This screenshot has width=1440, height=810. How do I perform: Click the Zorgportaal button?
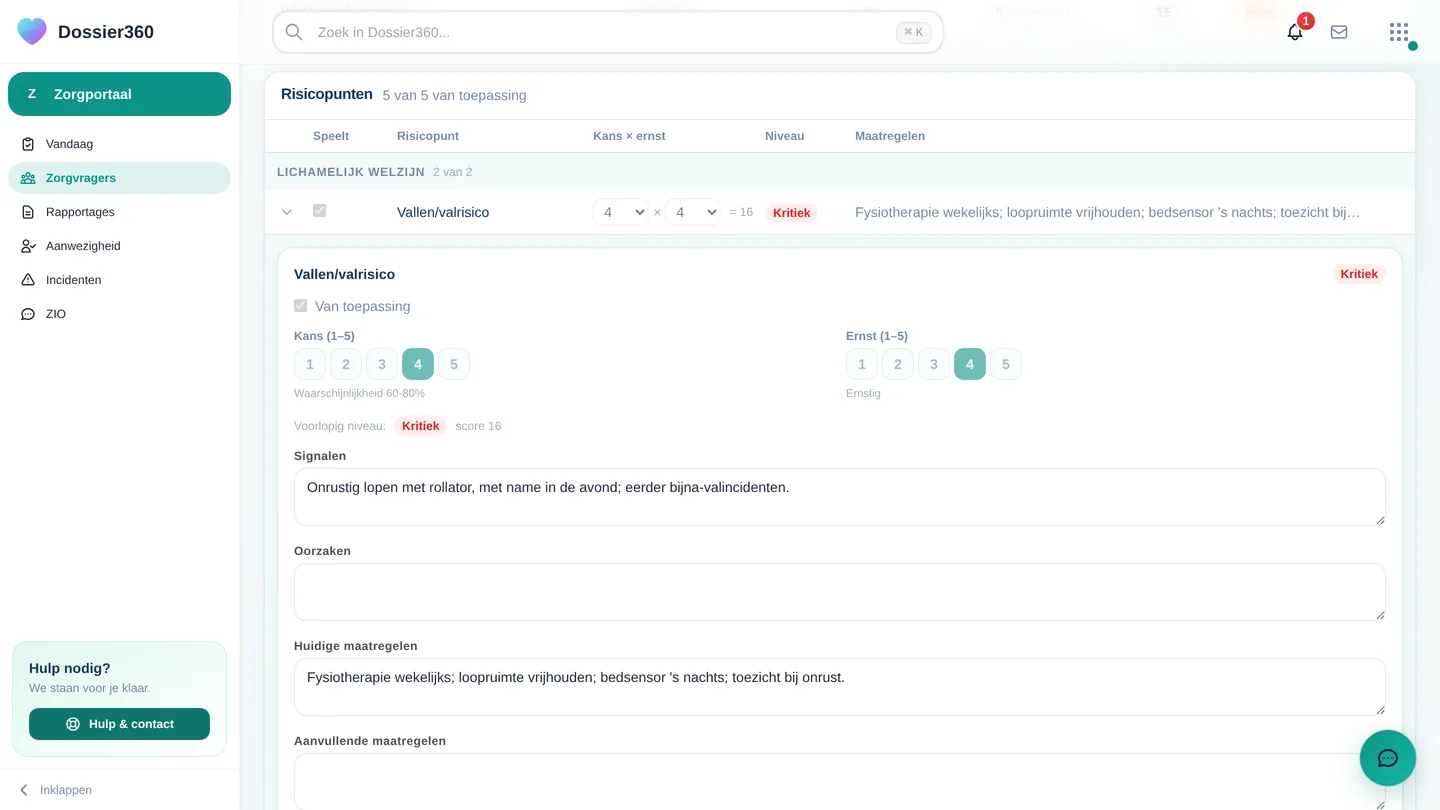tap(119, 94)
